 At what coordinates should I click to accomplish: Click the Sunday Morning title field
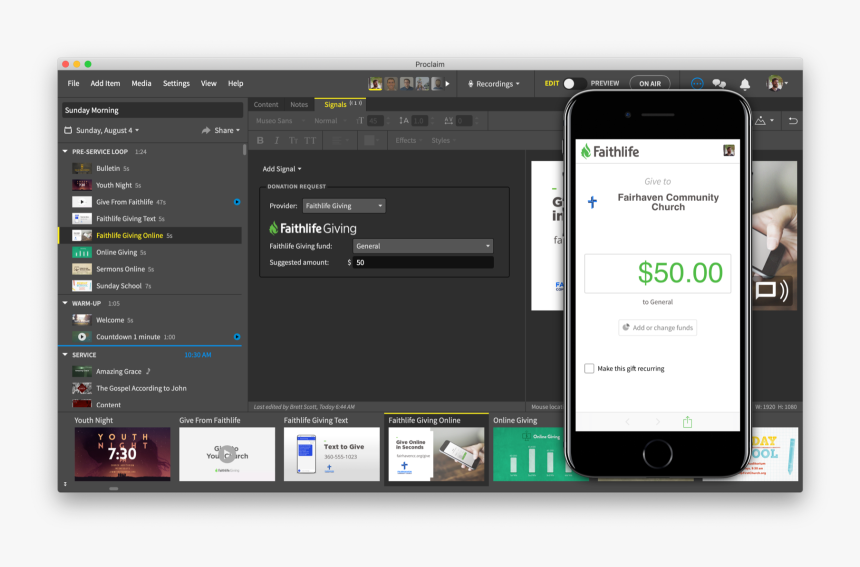tap(152, 110)
